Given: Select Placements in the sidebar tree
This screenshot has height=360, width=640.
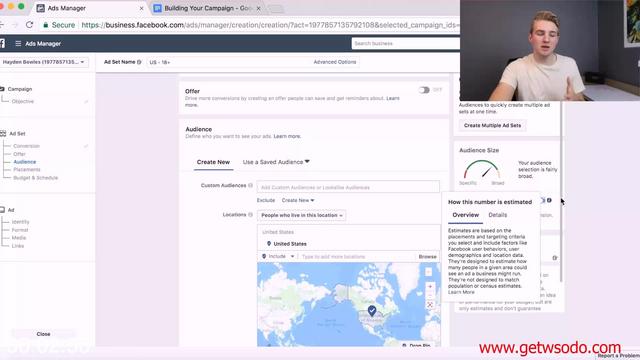Looking at the screenshot, I should click(27, 170).
